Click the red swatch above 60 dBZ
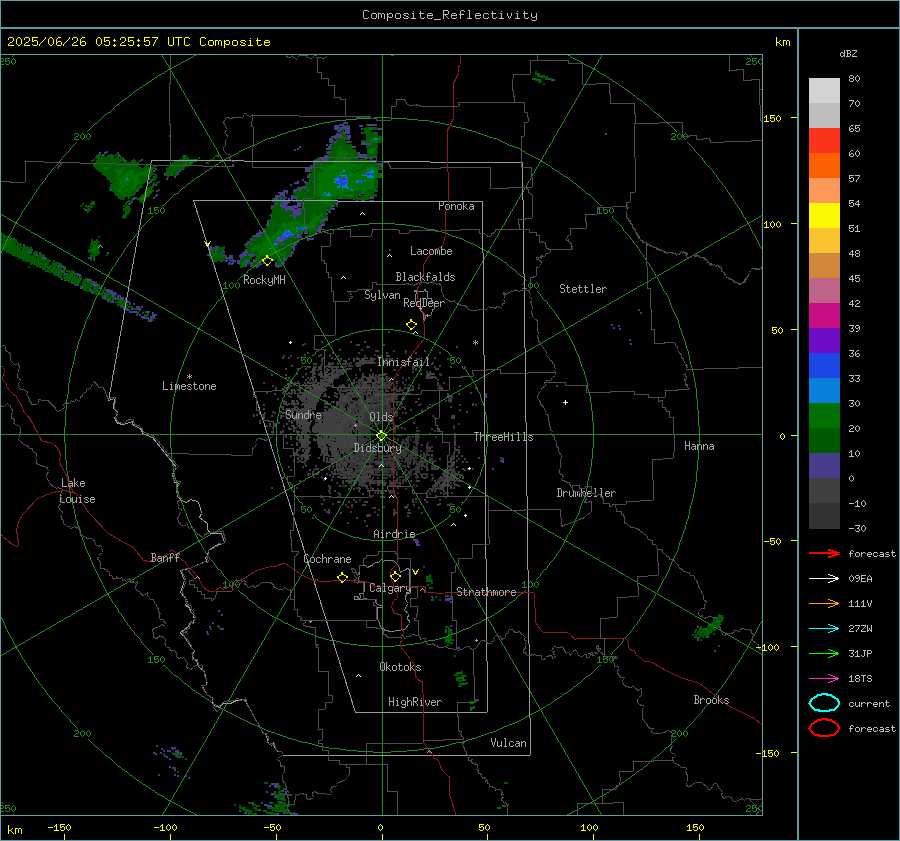Screen dimensions: 900x841 click(824, 140)
